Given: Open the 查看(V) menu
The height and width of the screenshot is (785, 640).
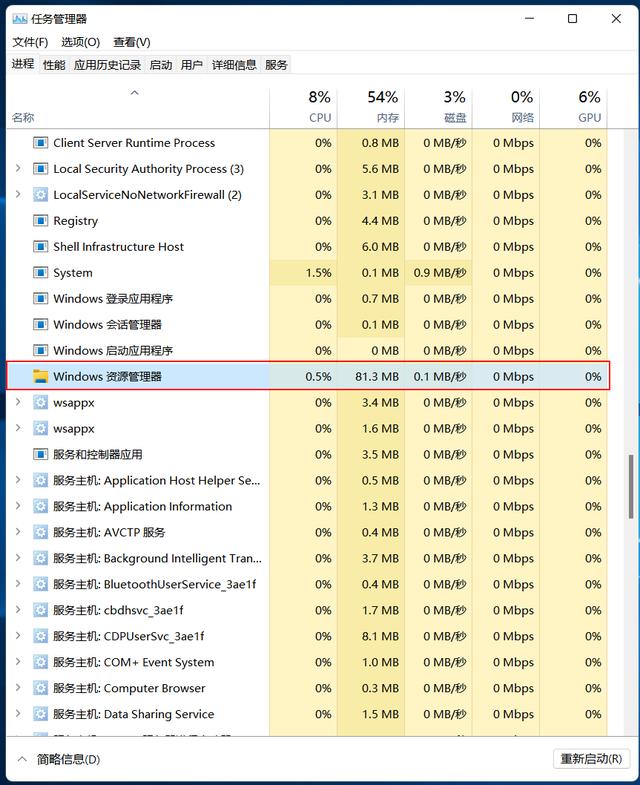Looking at the screenshot, I should (132, 42).
